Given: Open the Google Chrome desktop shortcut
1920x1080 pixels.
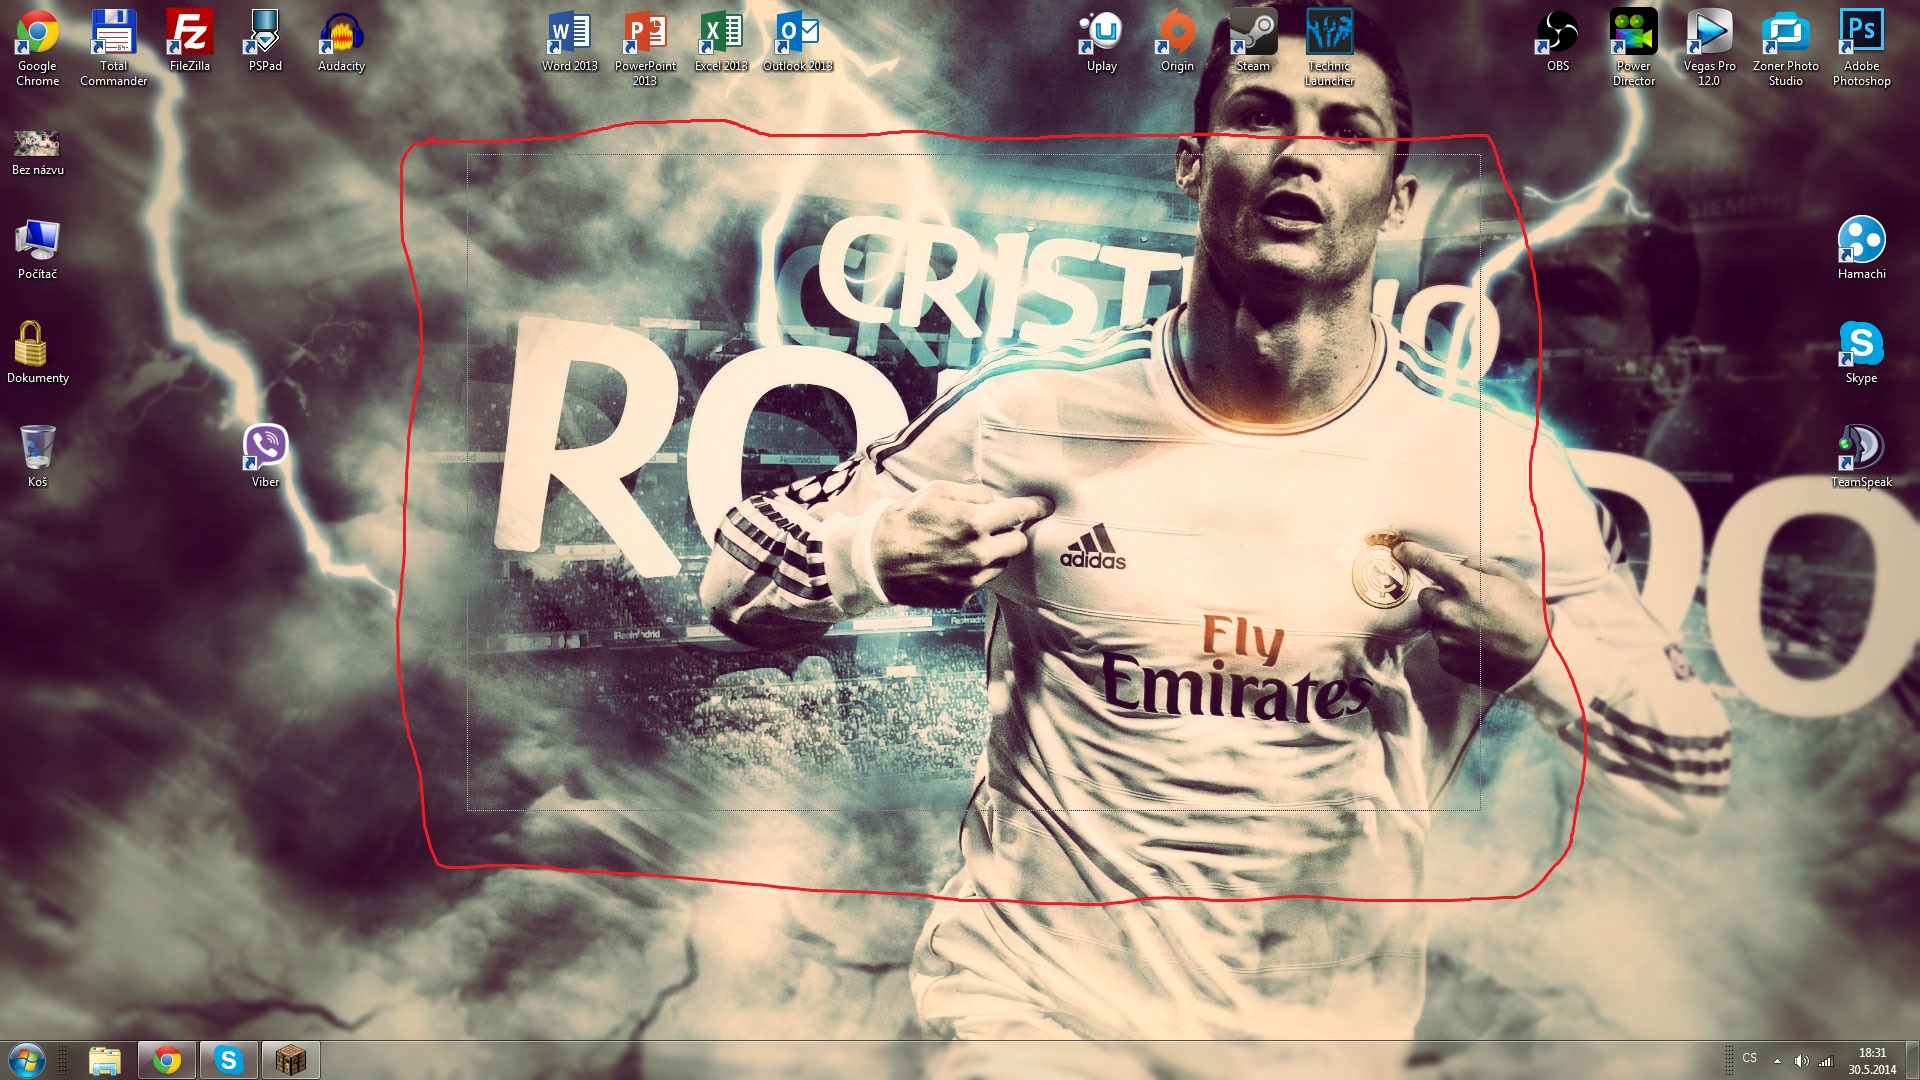Looking at the screenshot, I should coord(37,33).
